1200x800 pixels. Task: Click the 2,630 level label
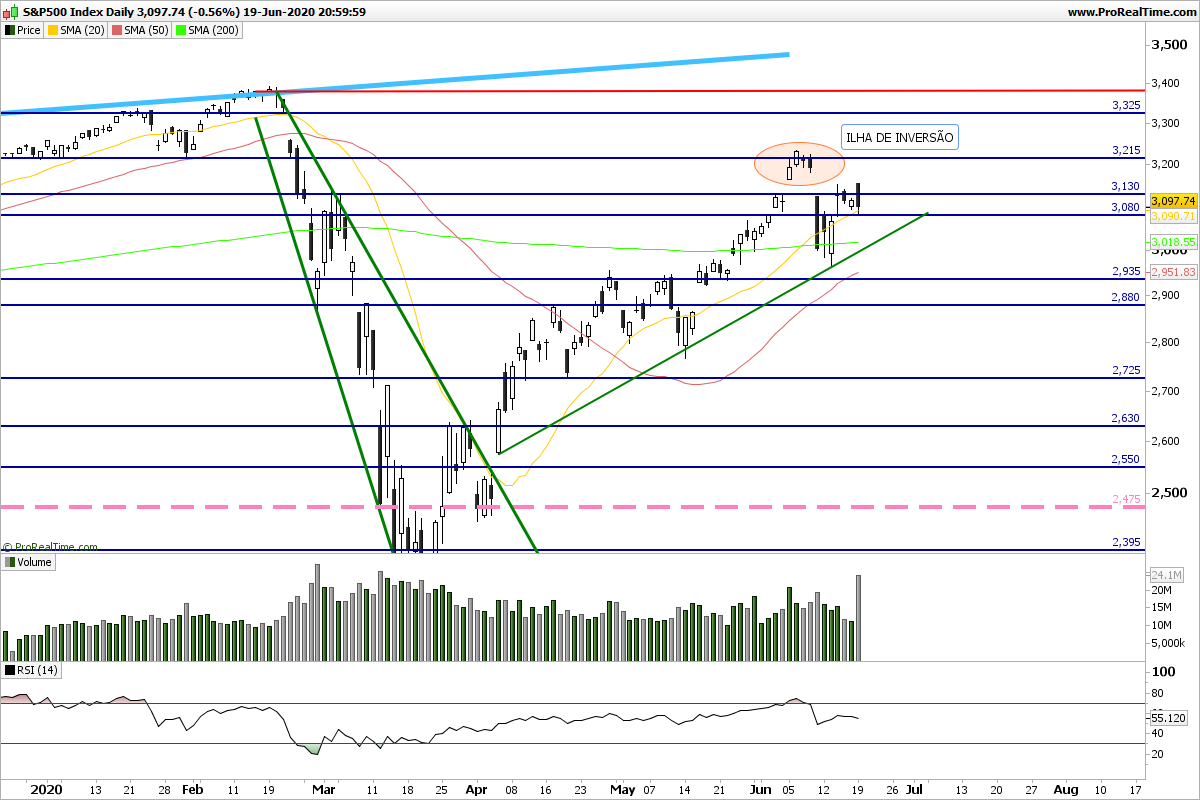click(1126, 418)
